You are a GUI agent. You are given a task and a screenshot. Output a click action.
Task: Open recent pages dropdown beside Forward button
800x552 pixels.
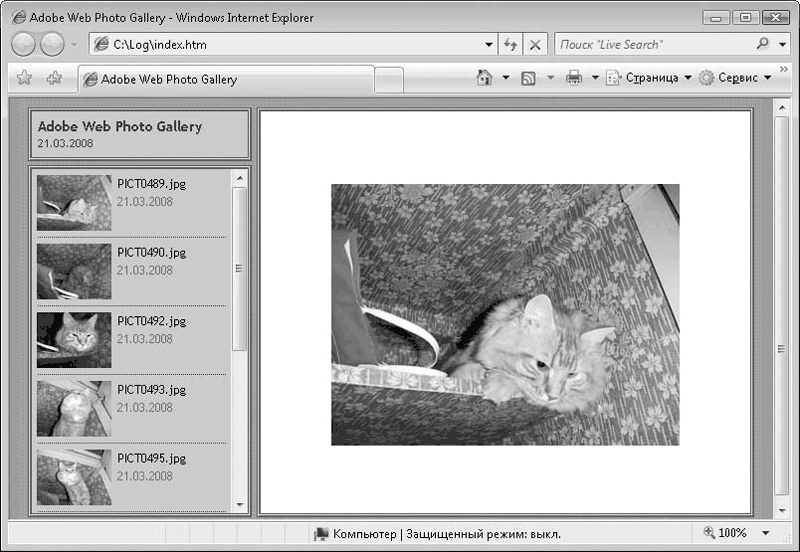(x=74, y=45)
